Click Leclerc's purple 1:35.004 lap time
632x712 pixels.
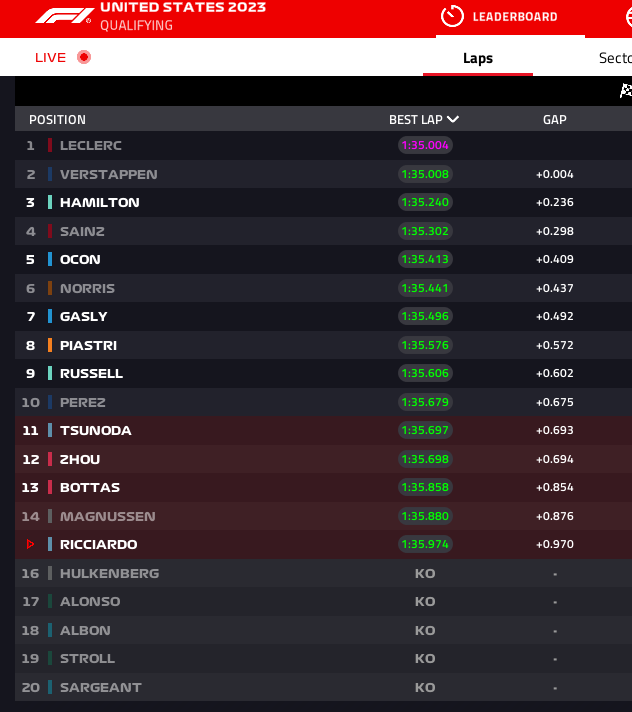tap(425, 145)
